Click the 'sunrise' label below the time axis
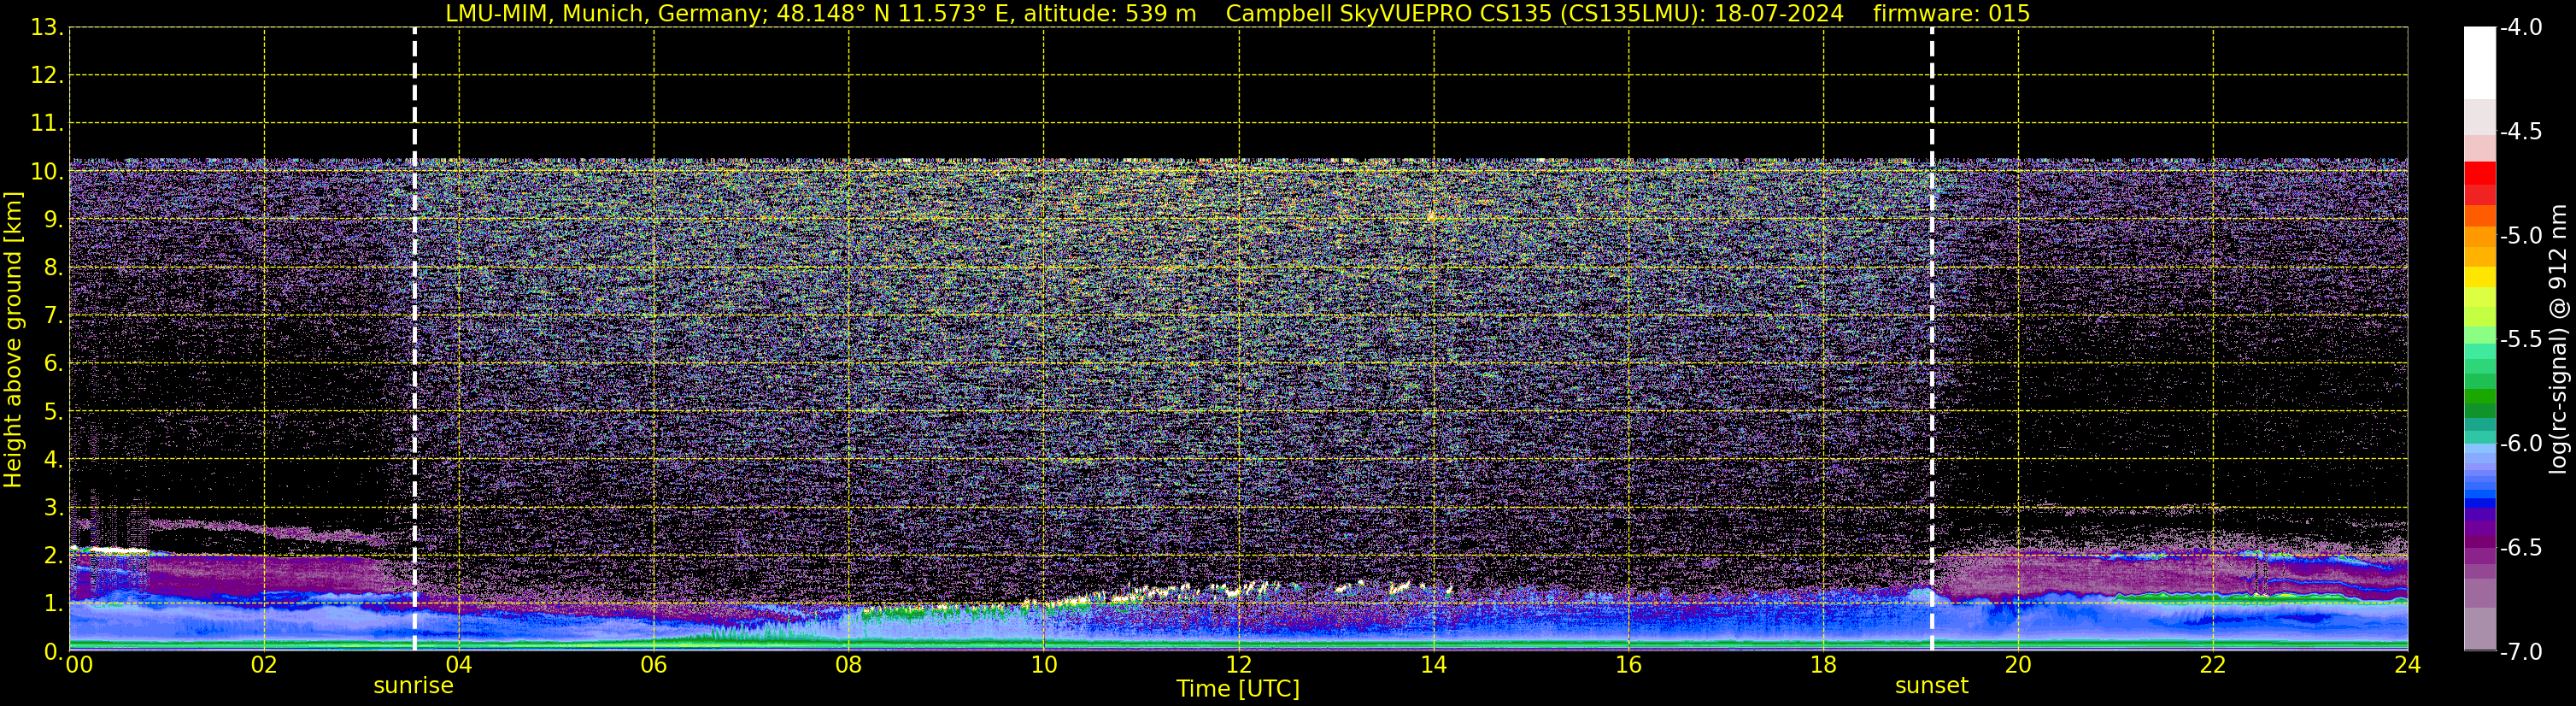This screenshot has height=706, width=2576. coord(413,686)
